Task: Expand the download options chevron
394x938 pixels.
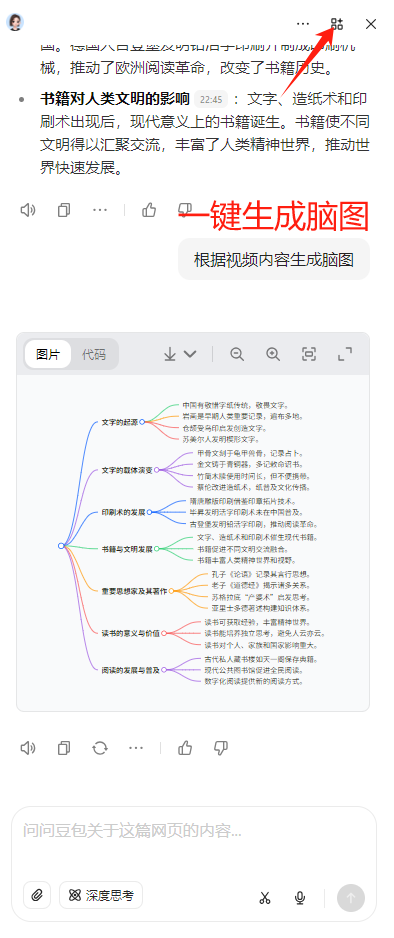Action: pos(190,354)
